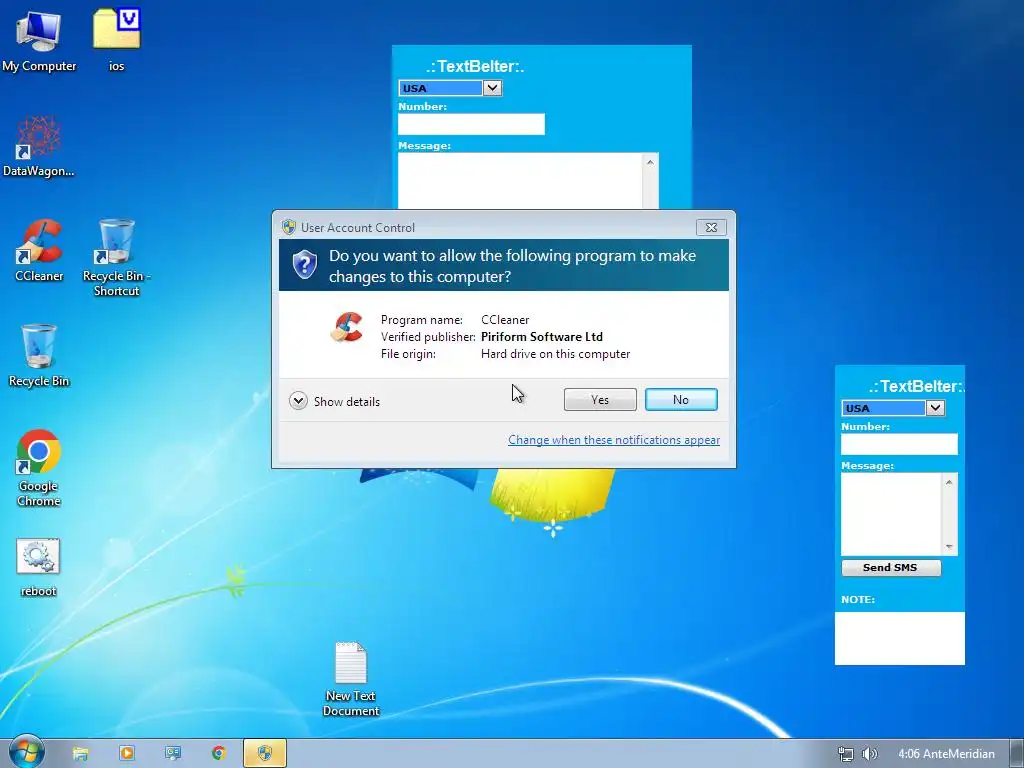Click the shield icon in the UAC title bar
The image size is (1024, 768).
289,227
